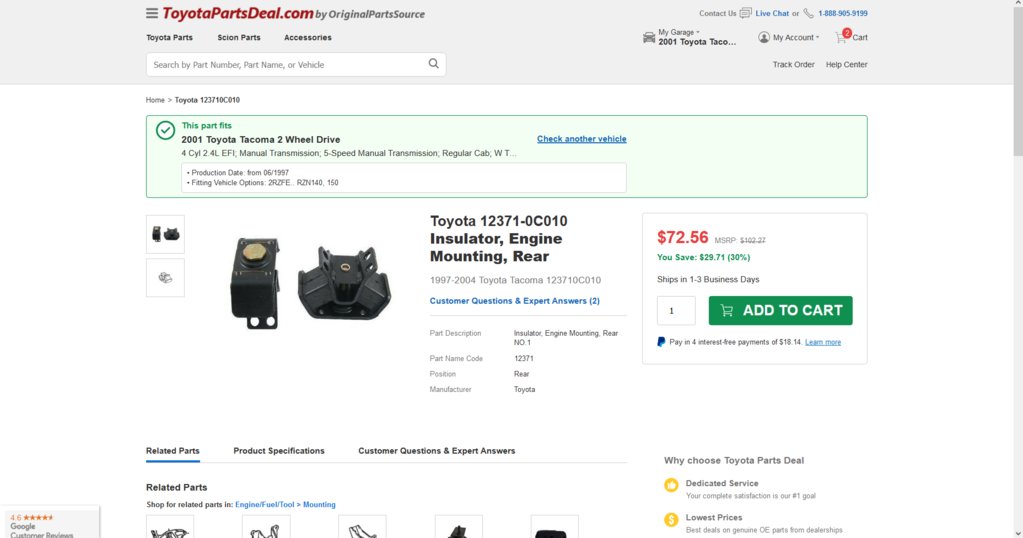
Task: Open the Toyota Parts menu
Action: pyautogui.click(x=169, y=38)
